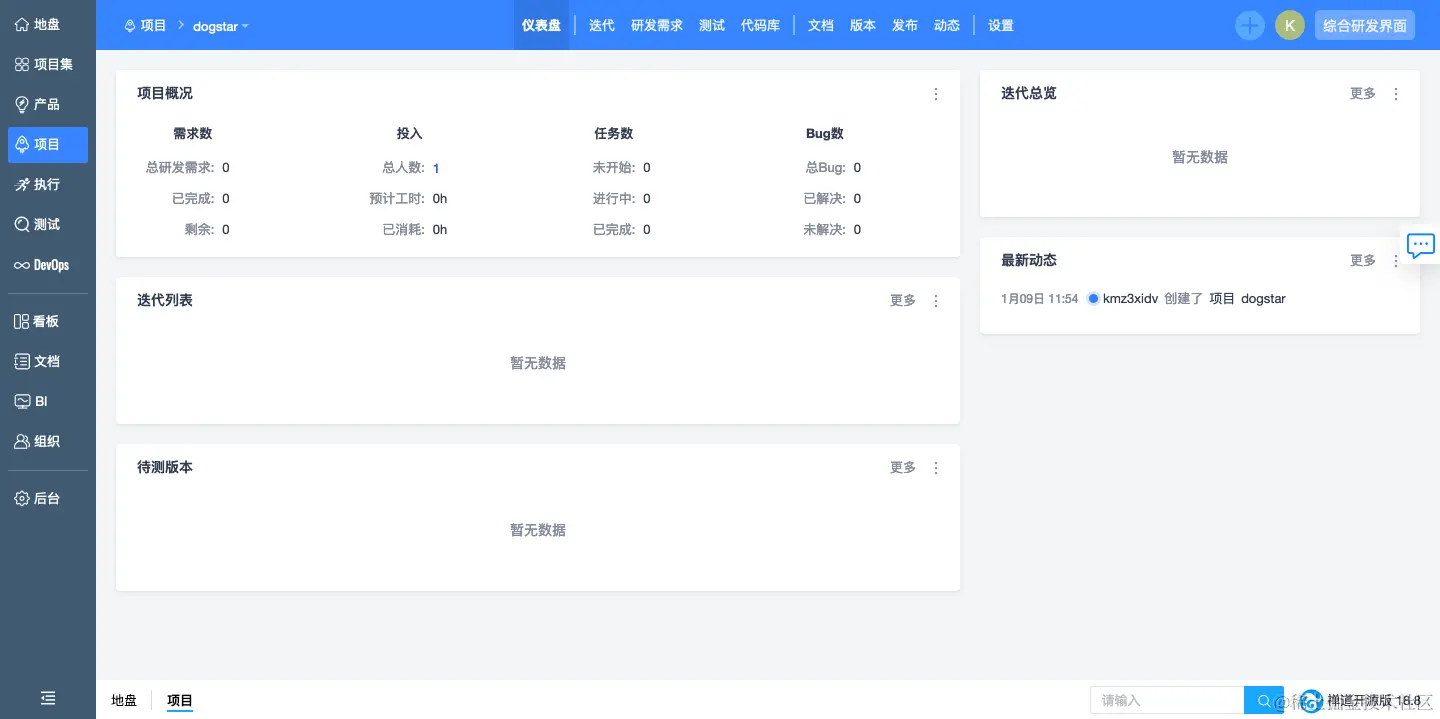This screenshot has width=1440, height=719.
Task: Click the 禅道开源版 18.8 version text
Action: click(1374, 701)
